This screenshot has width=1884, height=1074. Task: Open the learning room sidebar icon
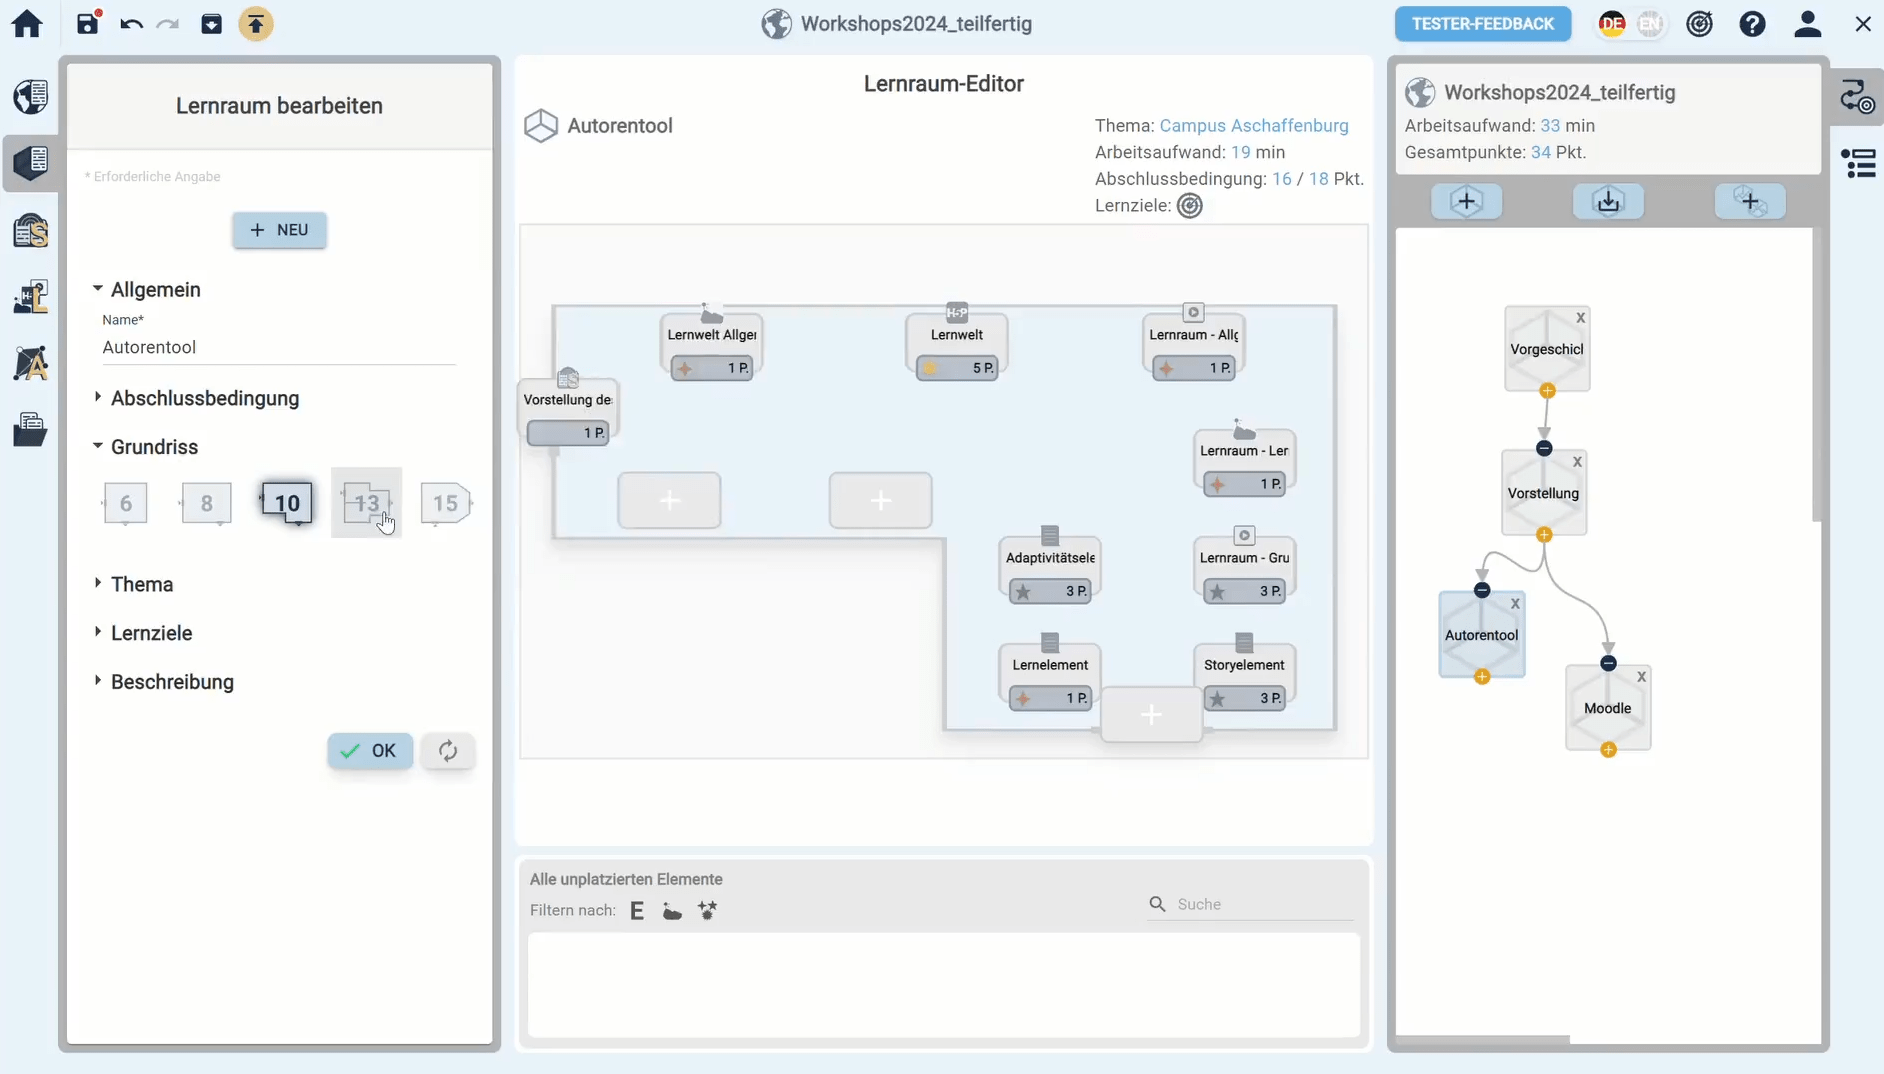(x=30, y=162)
